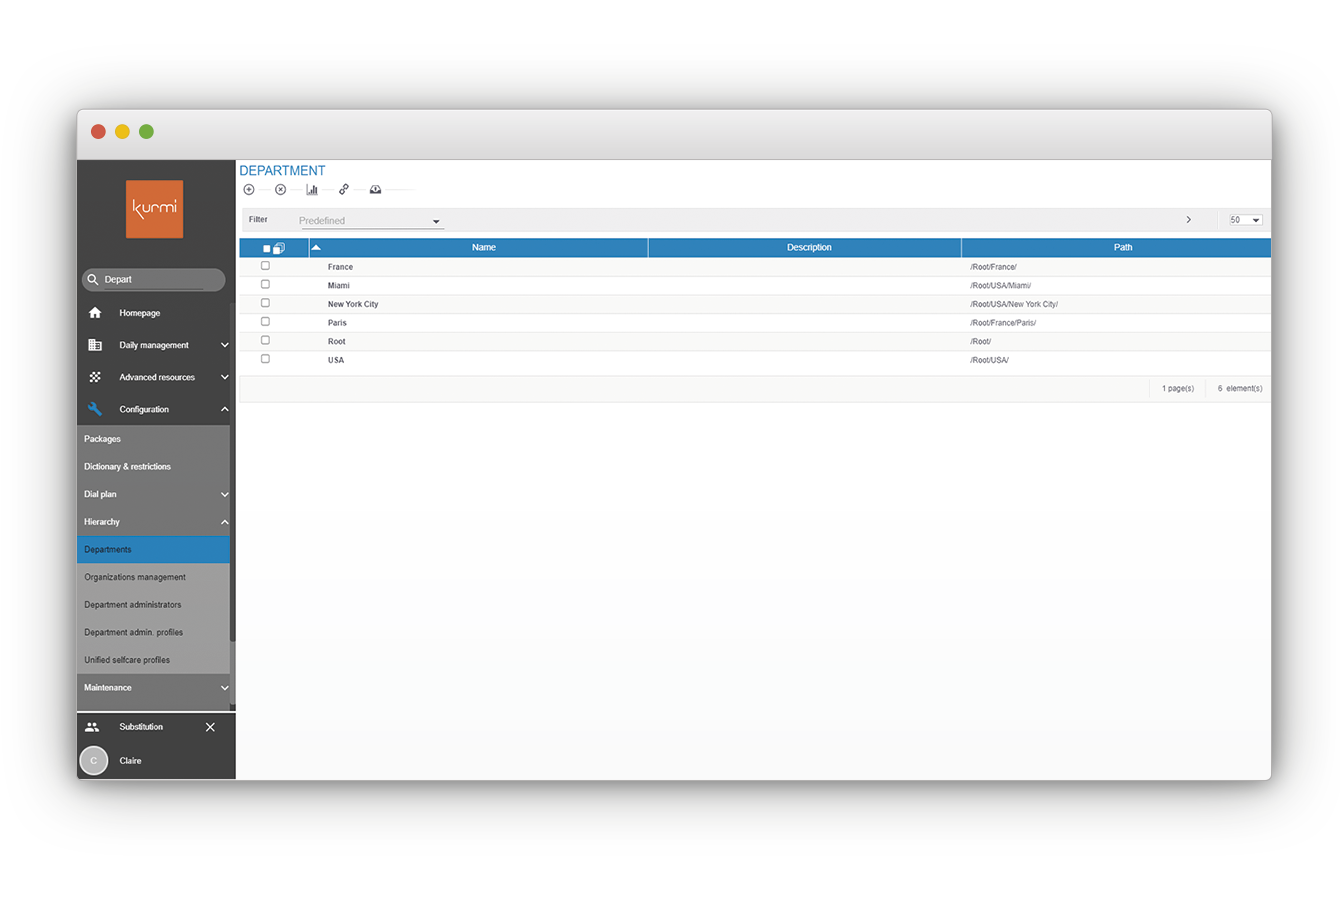Open the Homepage menu item

[153, 313]
